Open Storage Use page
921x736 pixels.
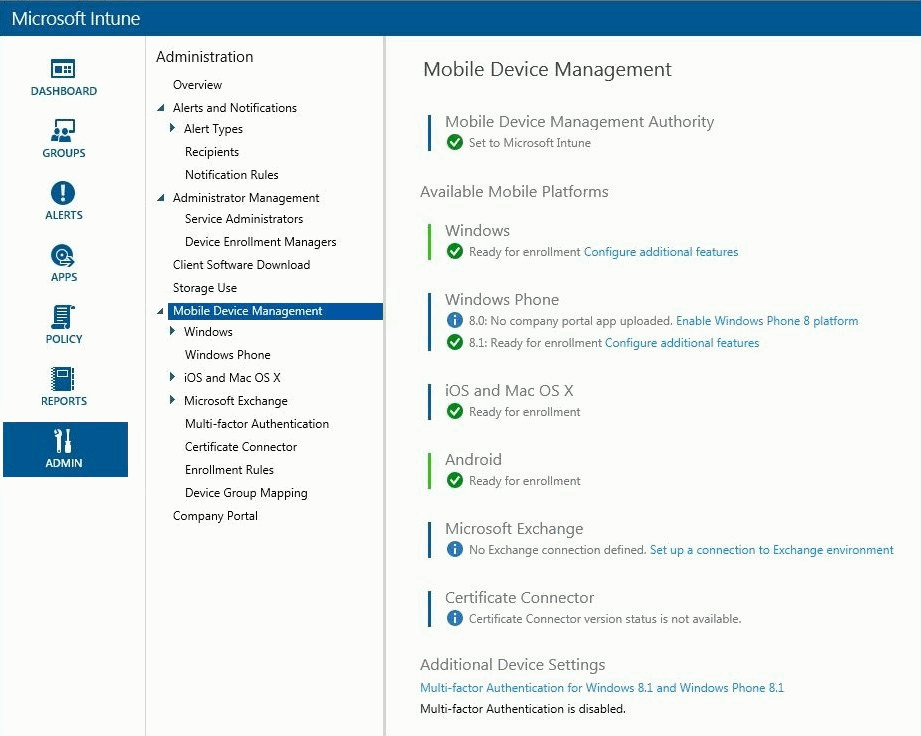click(205, 288)
